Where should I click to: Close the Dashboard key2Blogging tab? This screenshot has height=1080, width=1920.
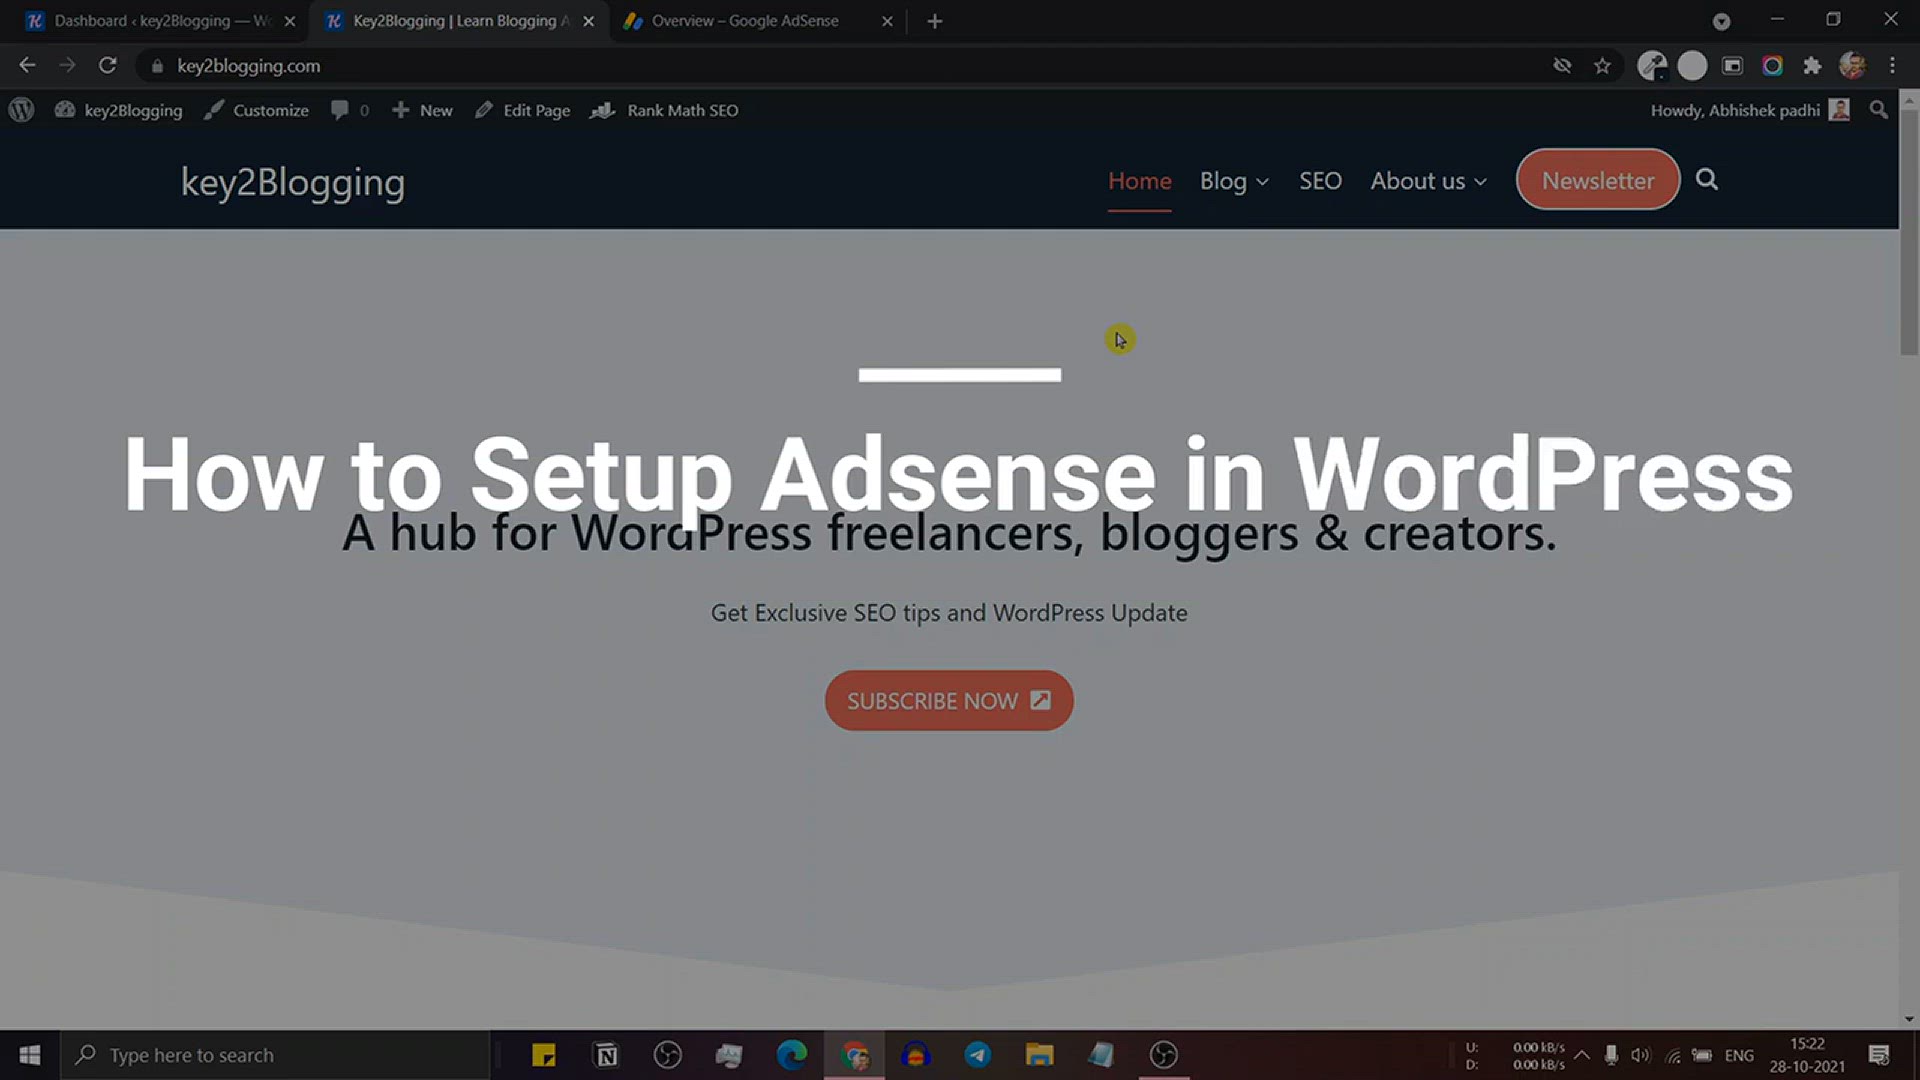pyautogui.click(x=290, y=21)
